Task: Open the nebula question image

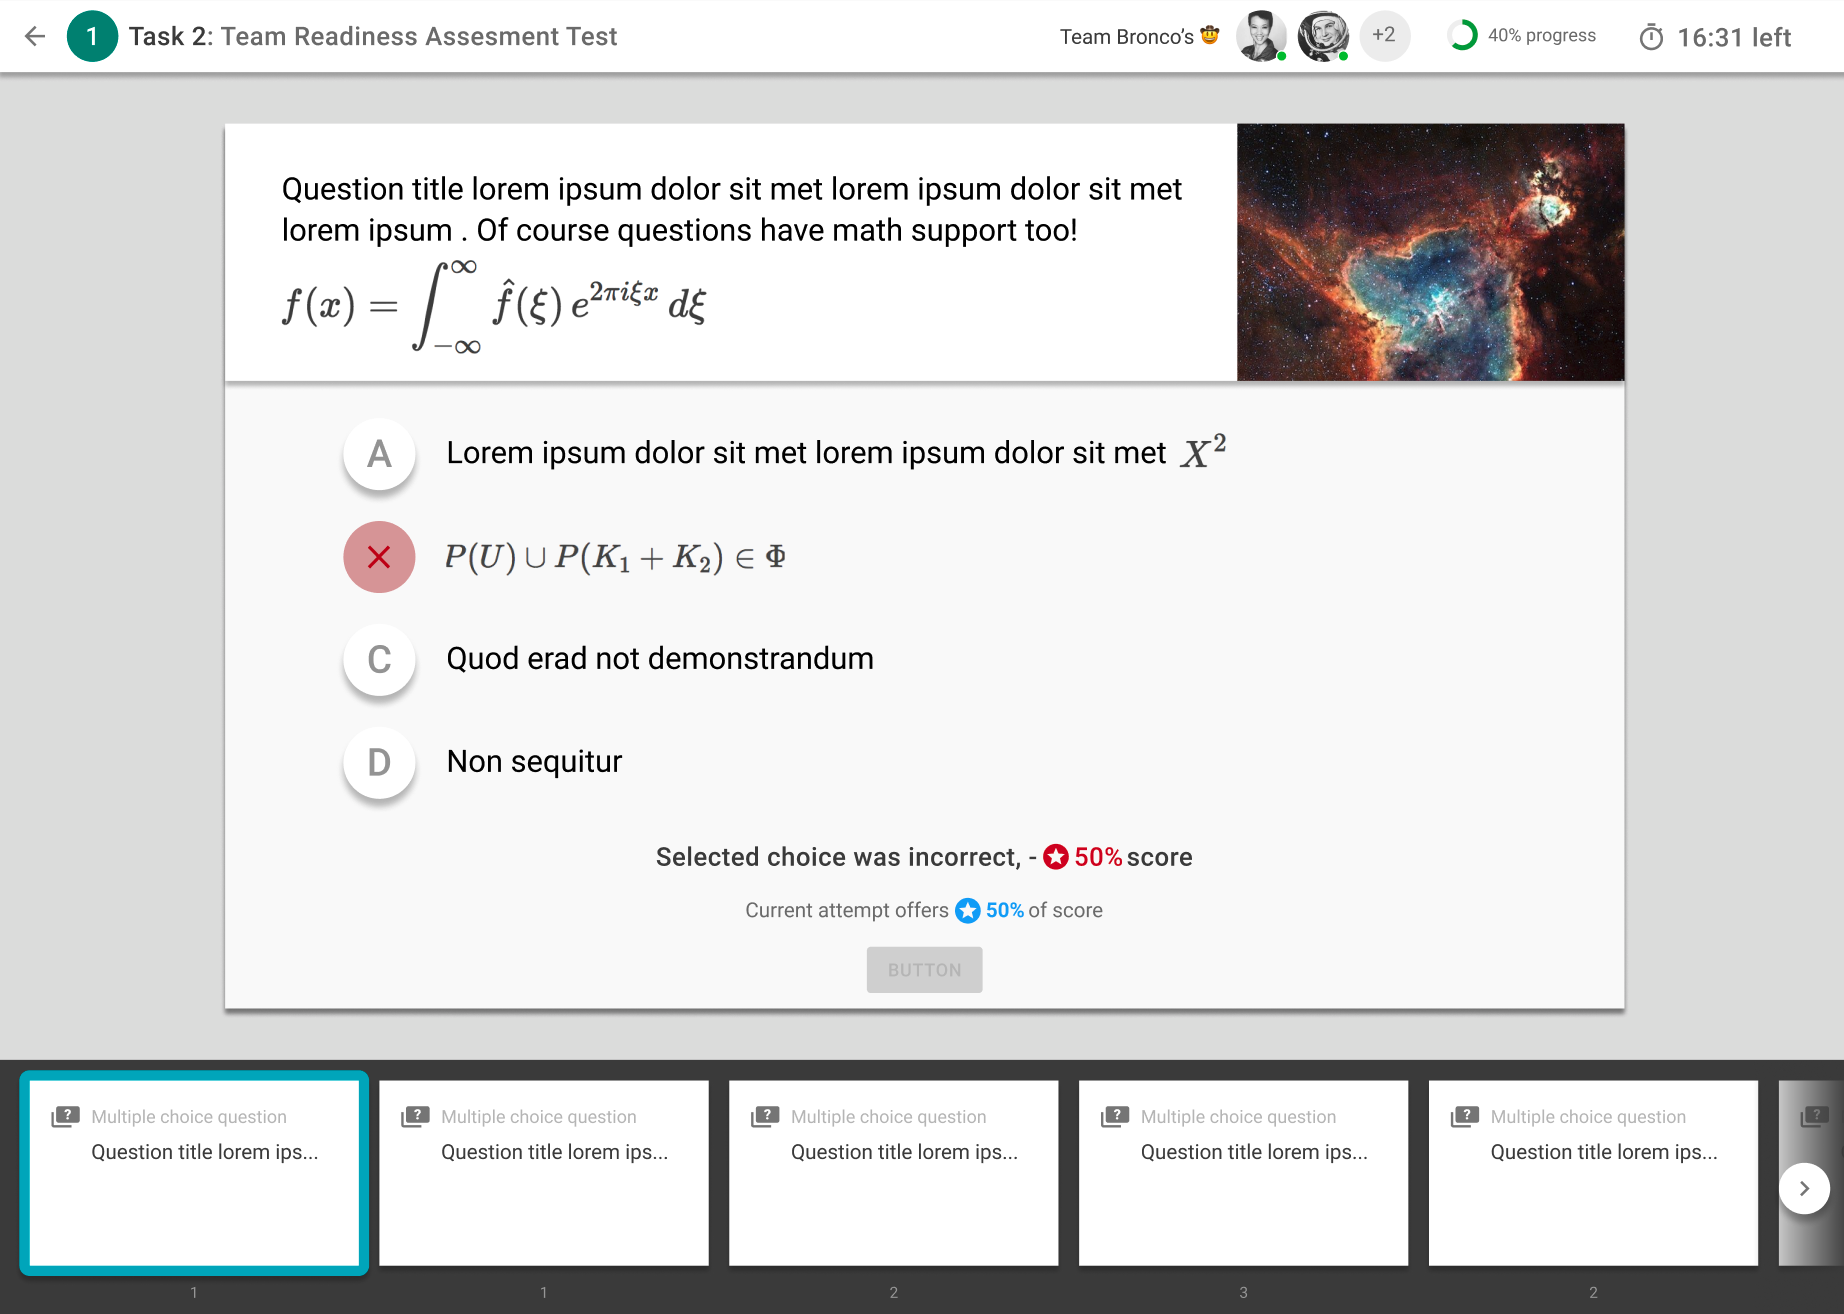Action: tap(1430, 252)
